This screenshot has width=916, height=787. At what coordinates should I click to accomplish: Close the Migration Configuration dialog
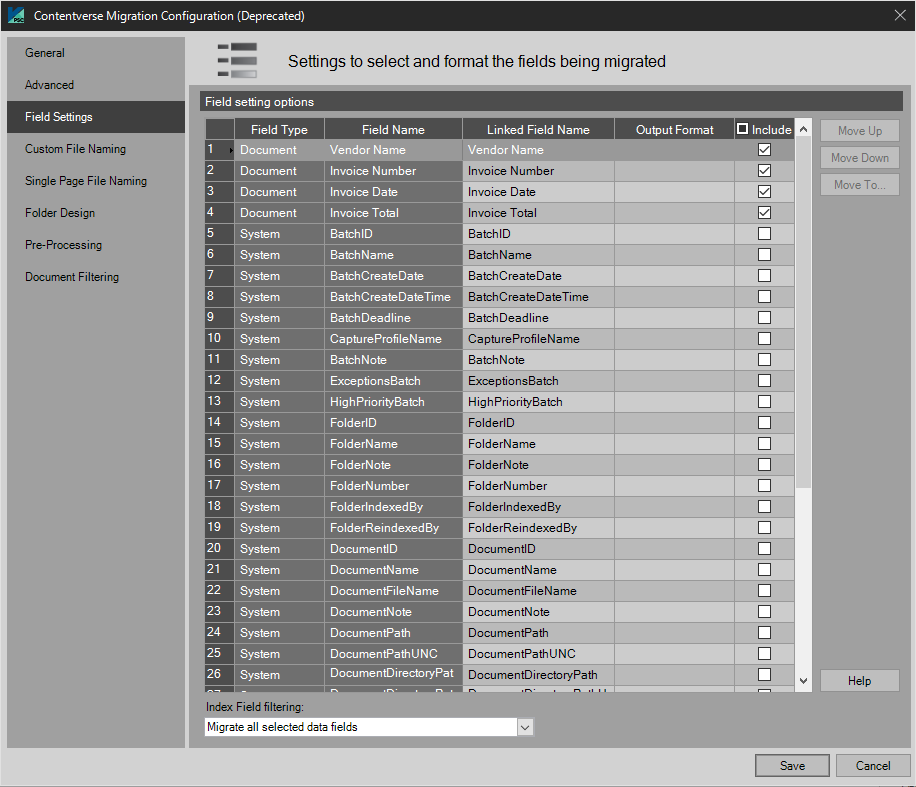900,15
